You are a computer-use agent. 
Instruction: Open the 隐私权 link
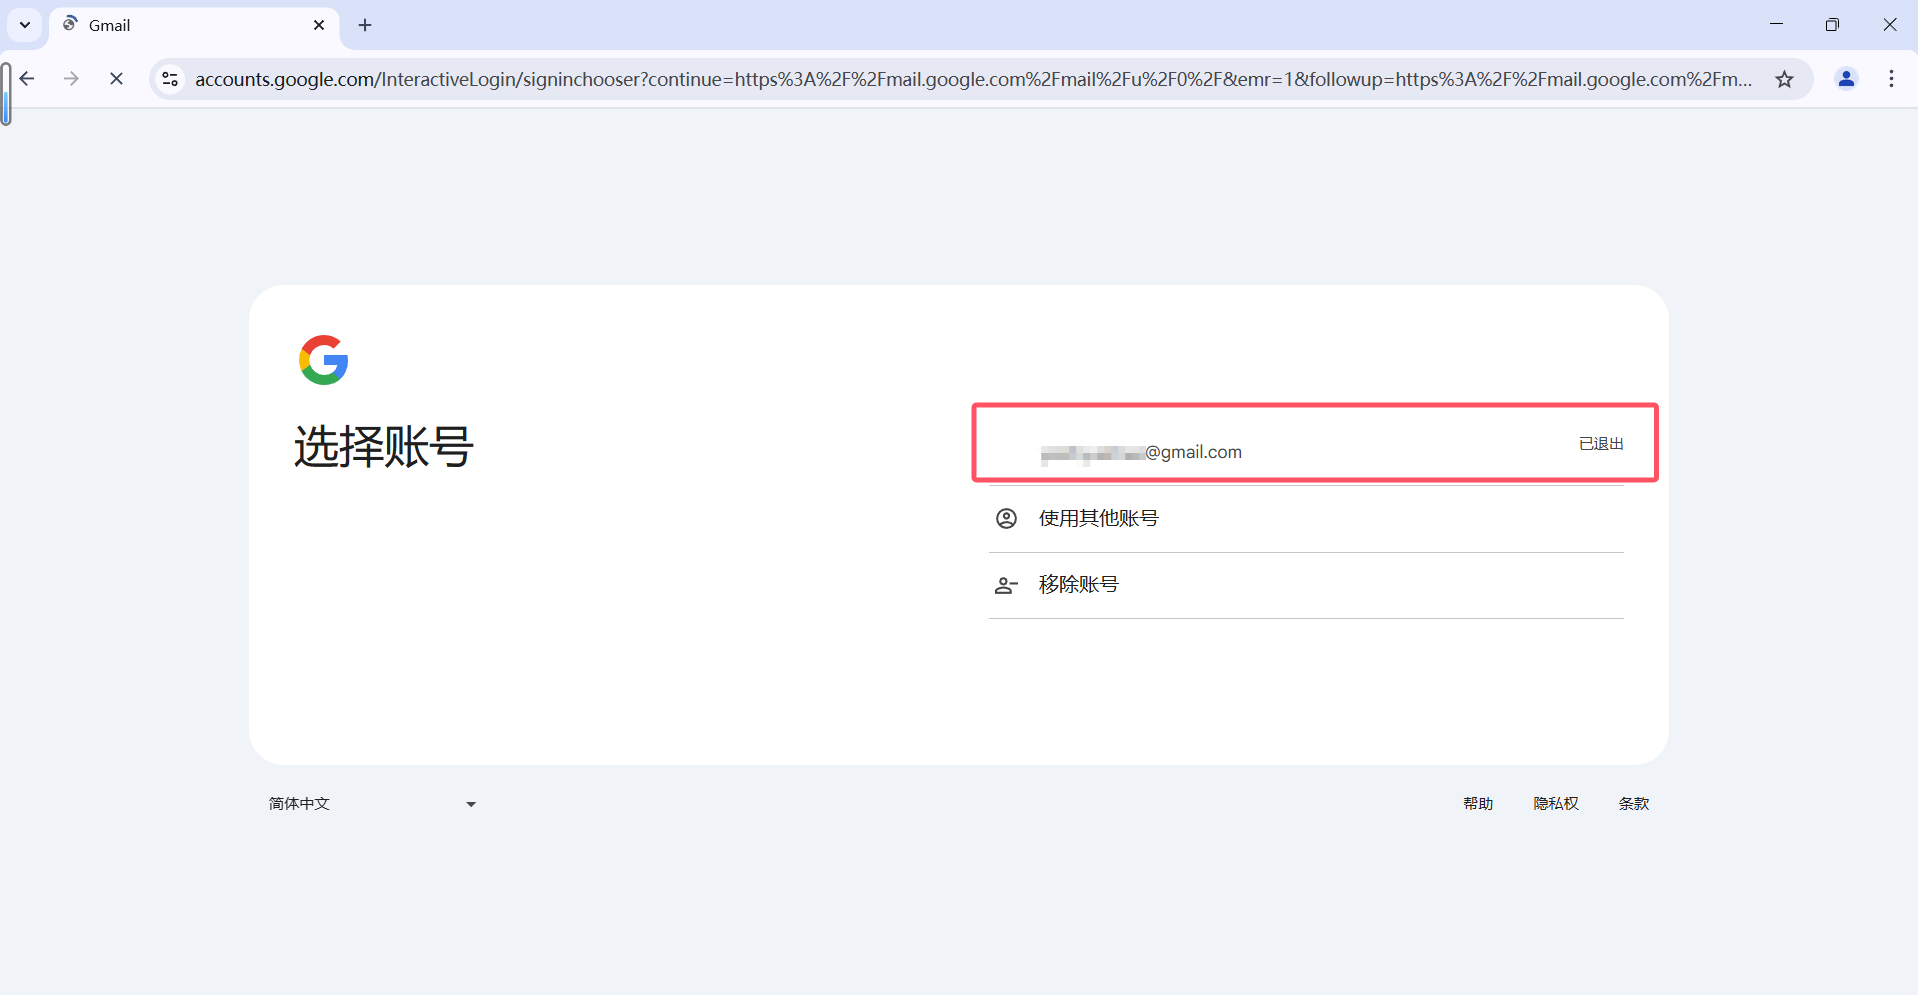pyautogui.click(x=1556, y=804)
